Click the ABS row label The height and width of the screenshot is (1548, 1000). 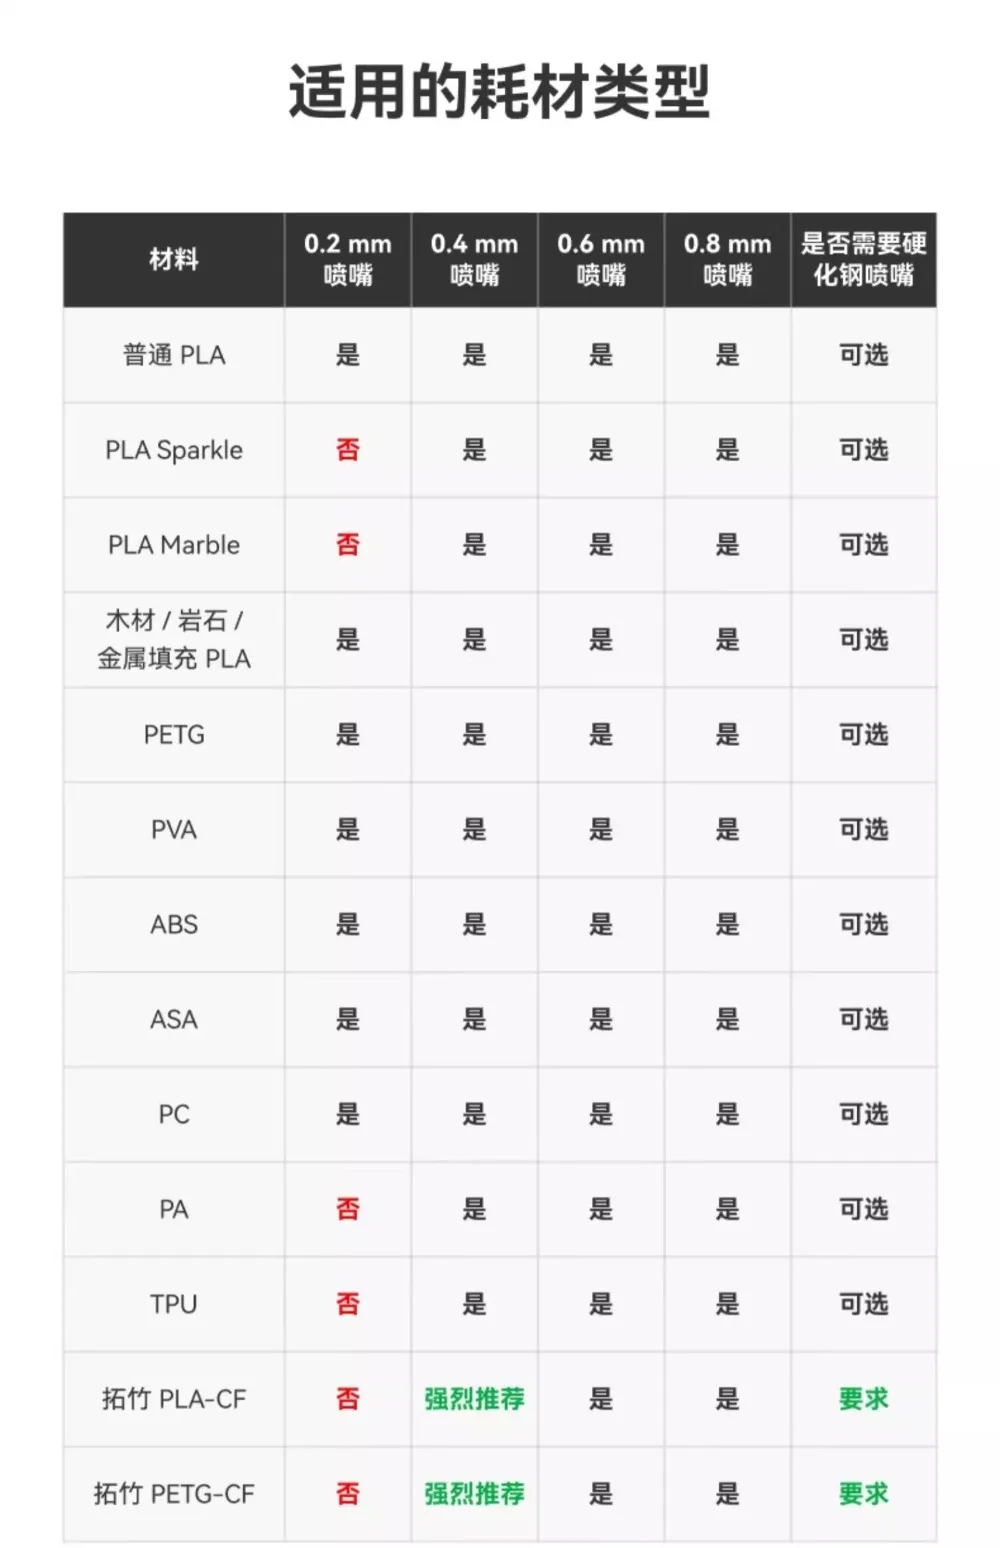click(x=174, y=925)
